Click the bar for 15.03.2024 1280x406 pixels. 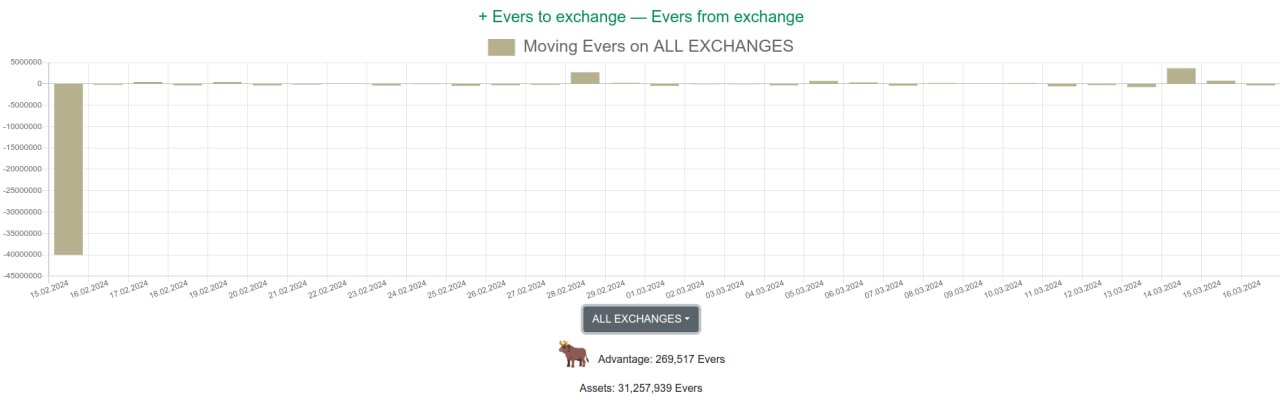tap(1221, 82)
